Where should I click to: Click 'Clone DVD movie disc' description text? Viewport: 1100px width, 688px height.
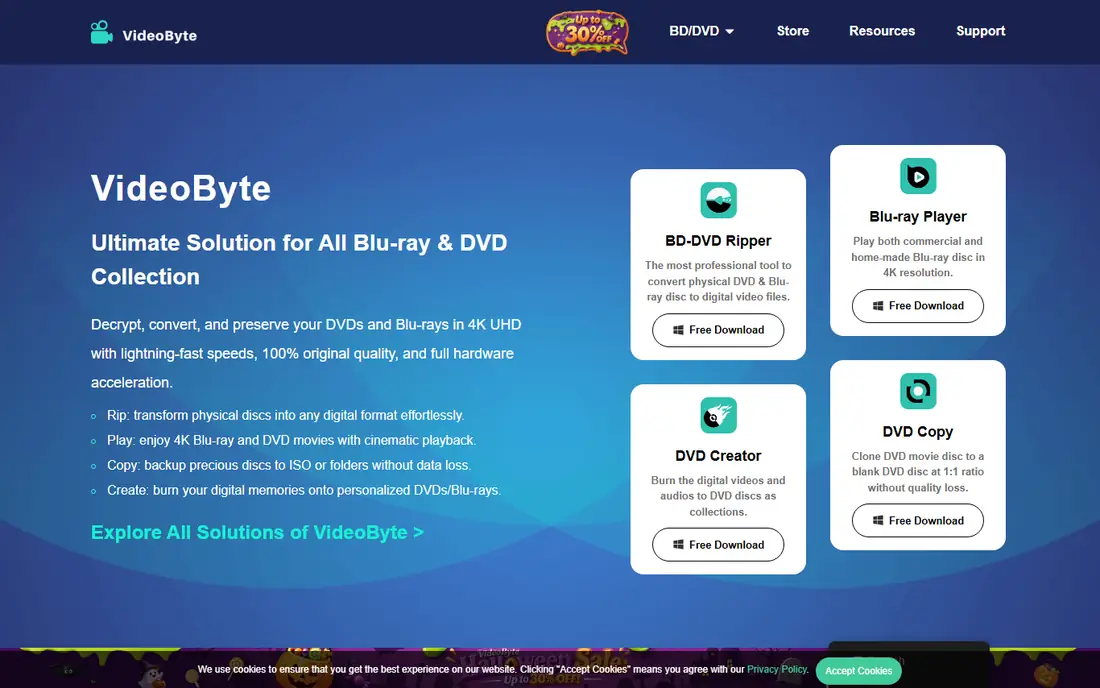point(918,472)
